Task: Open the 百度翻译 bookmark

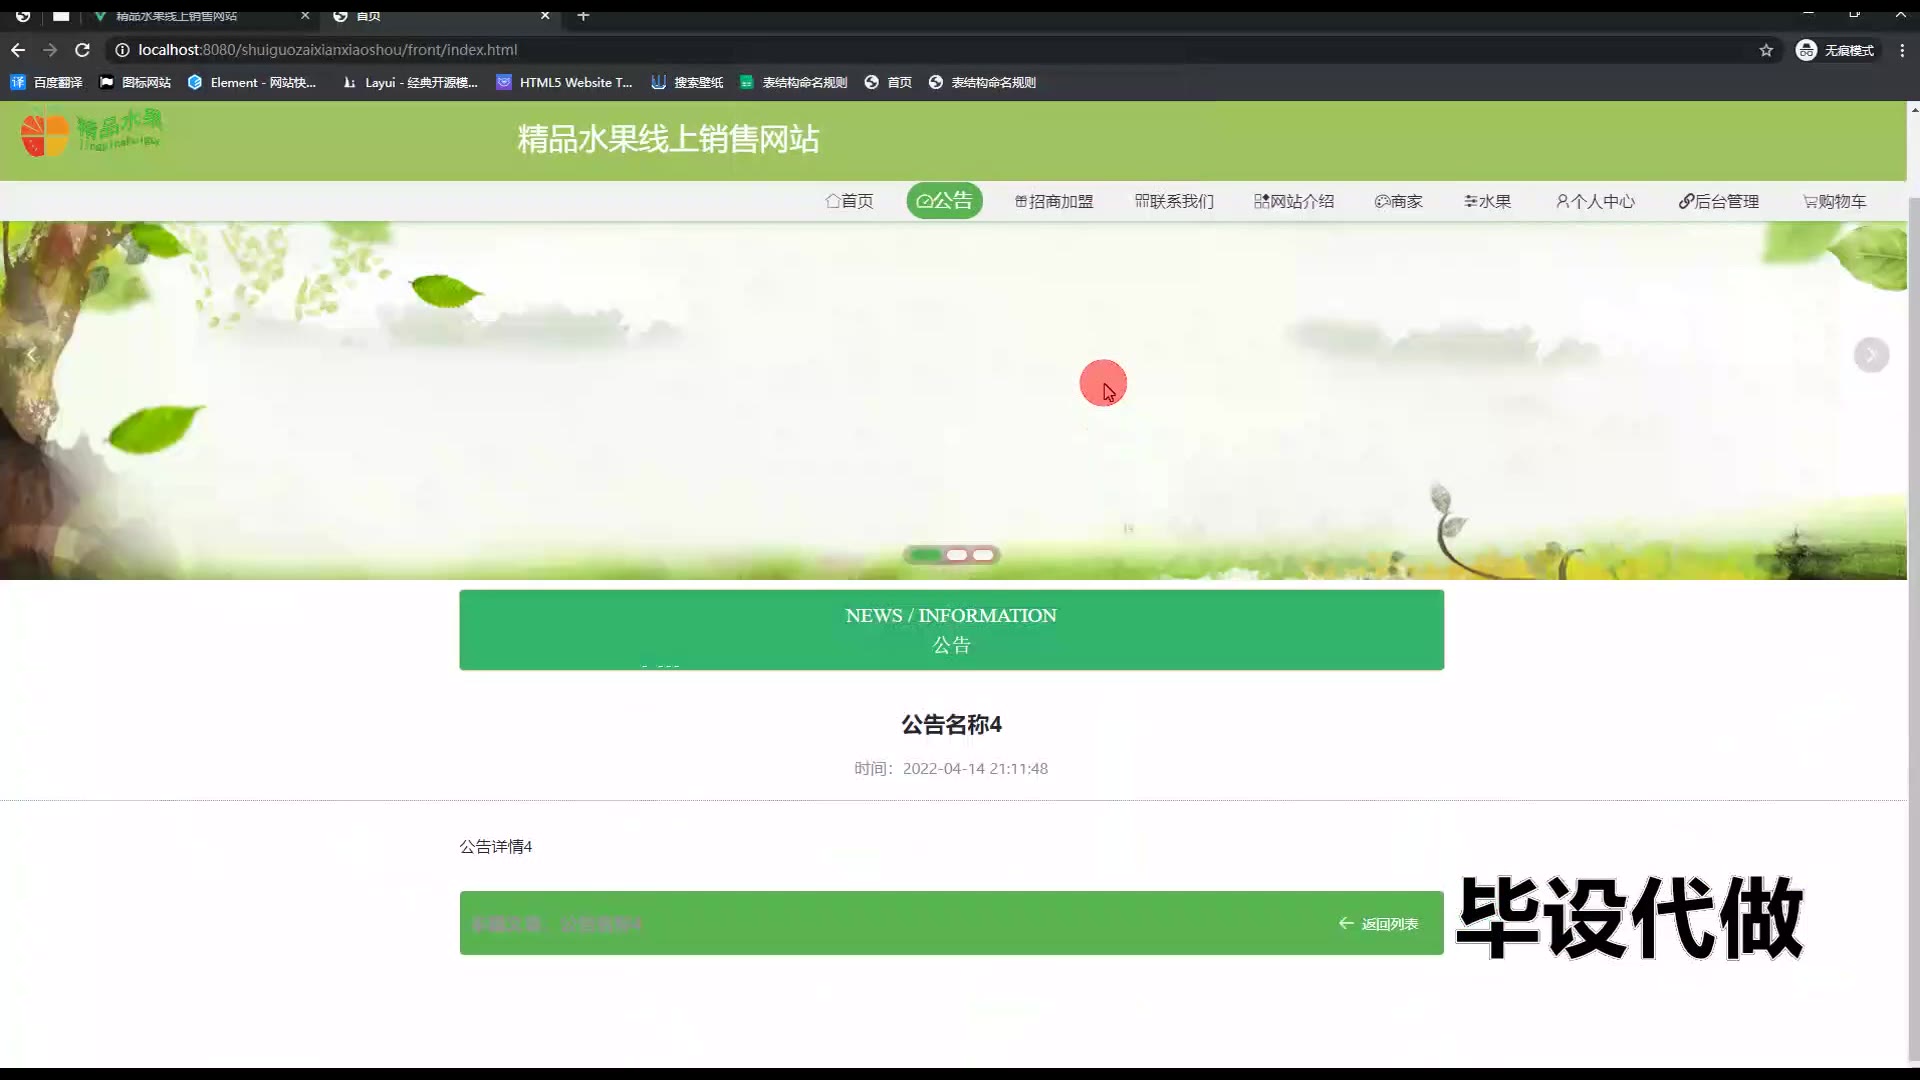Action: click(47, 82)
